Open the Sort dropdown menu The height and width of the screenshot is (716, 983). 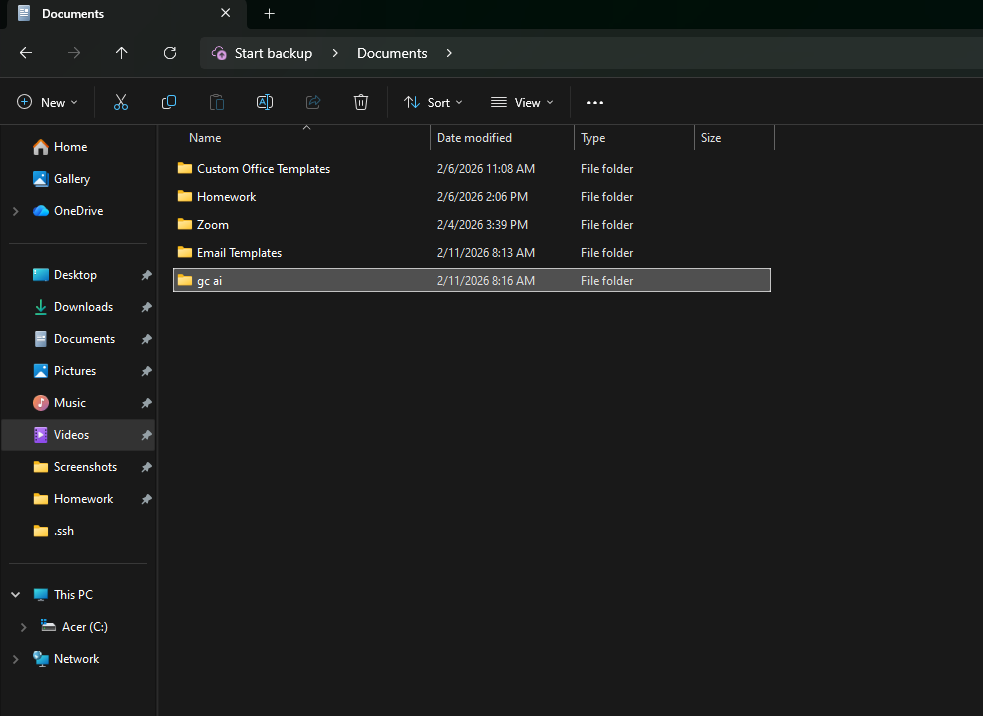[x=433, y=102]
